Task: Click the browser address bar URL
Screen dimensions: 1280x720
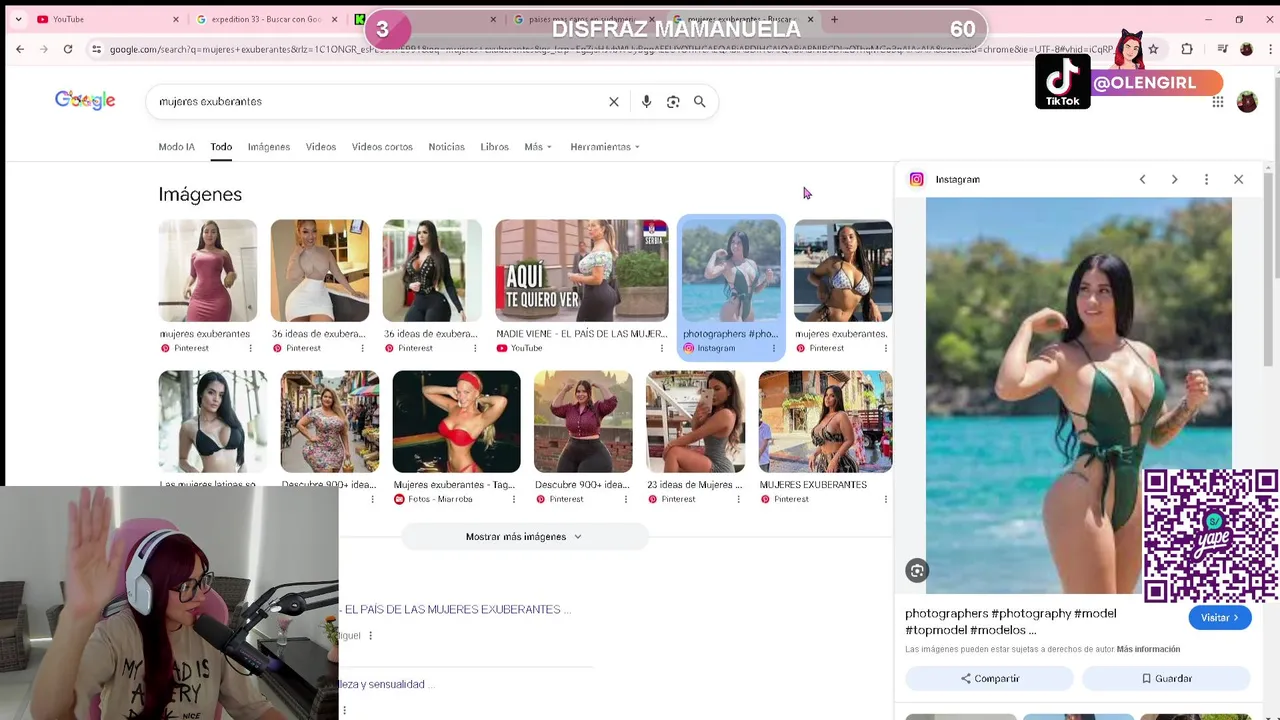Action: point(610,49)
